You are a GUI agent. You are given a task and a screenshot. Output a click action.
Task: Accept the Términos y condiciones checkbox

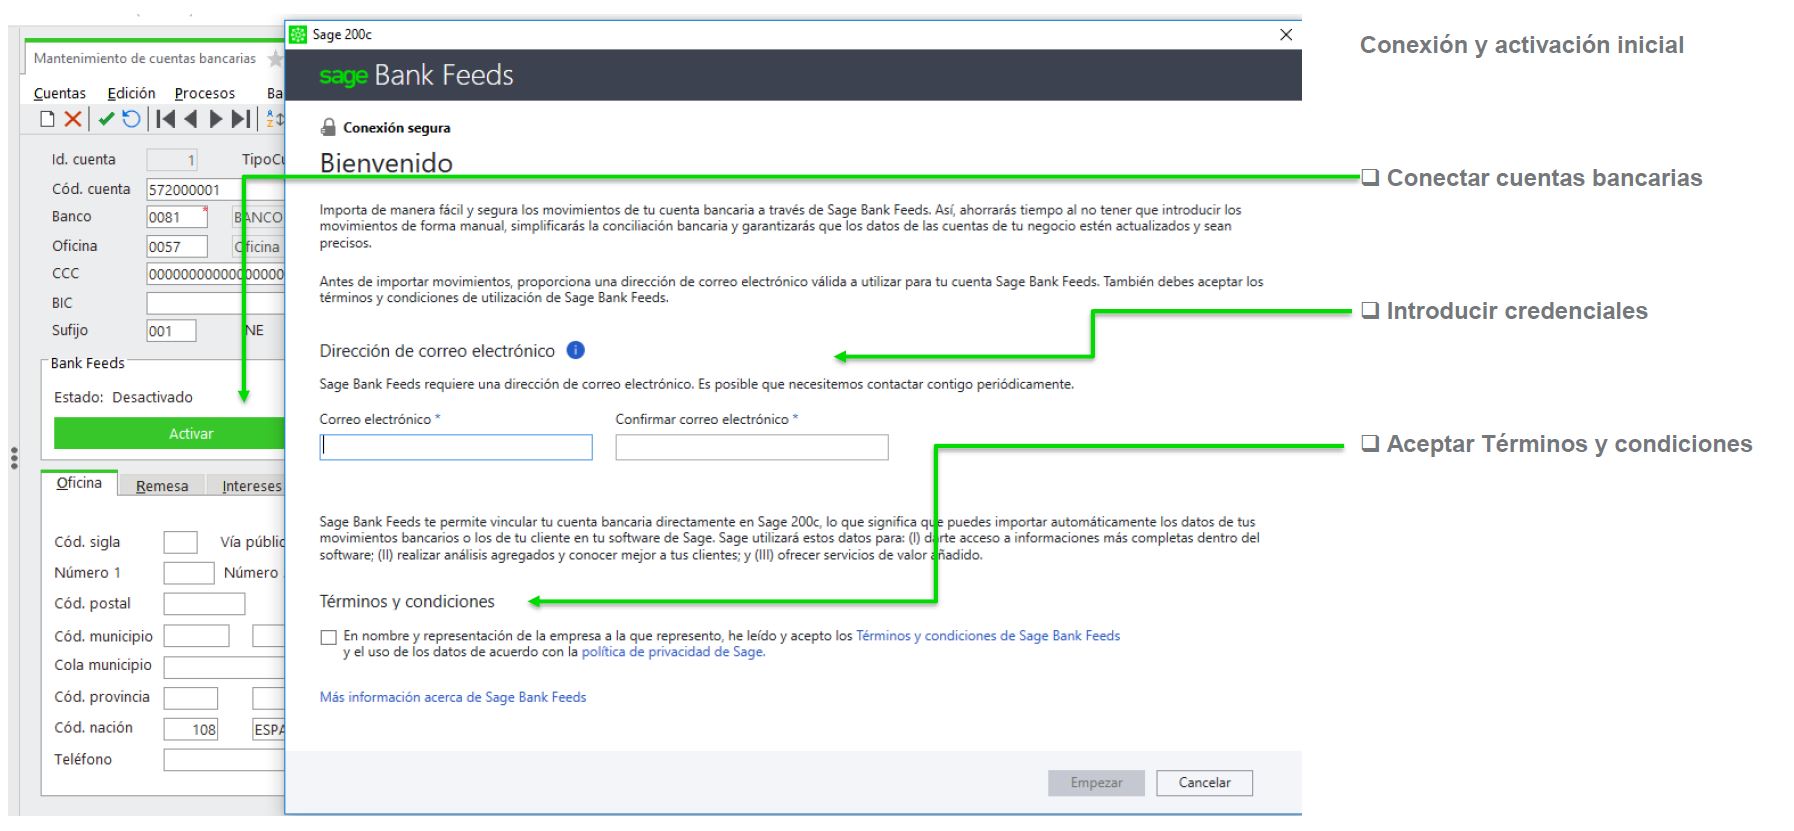[328, 637]
